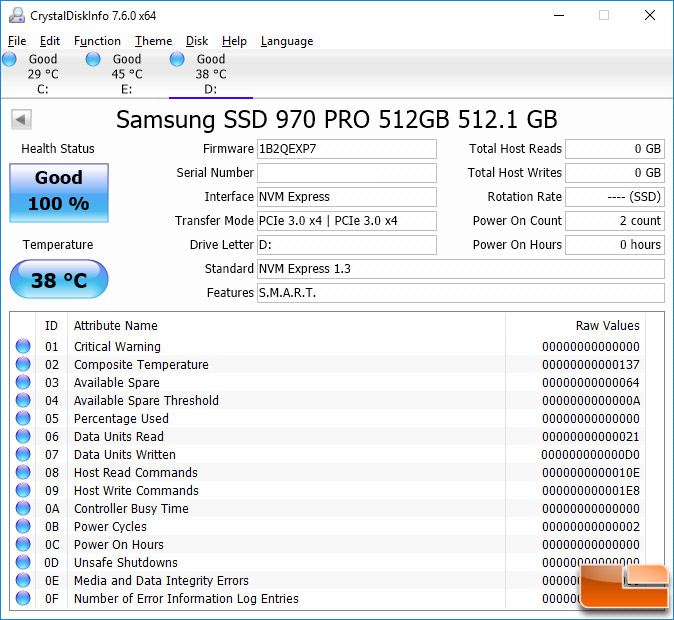Click the Rotation Rate value field

(615, 197)
